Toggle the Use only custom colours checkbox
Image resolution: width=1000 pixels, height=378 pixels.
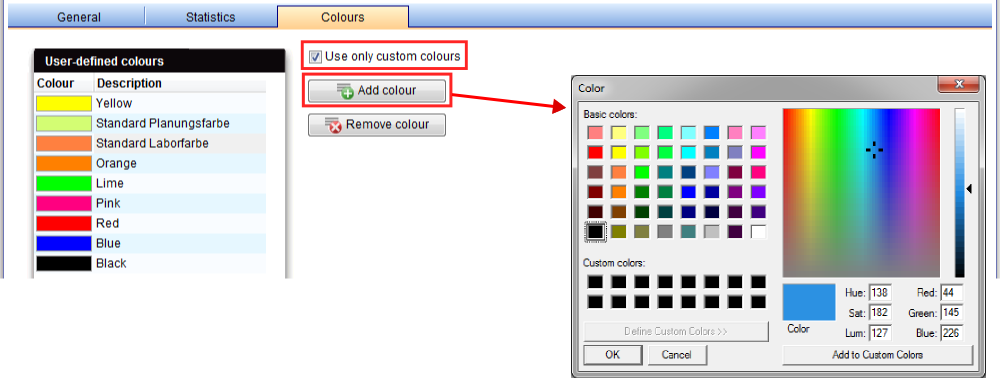(315, 57)
